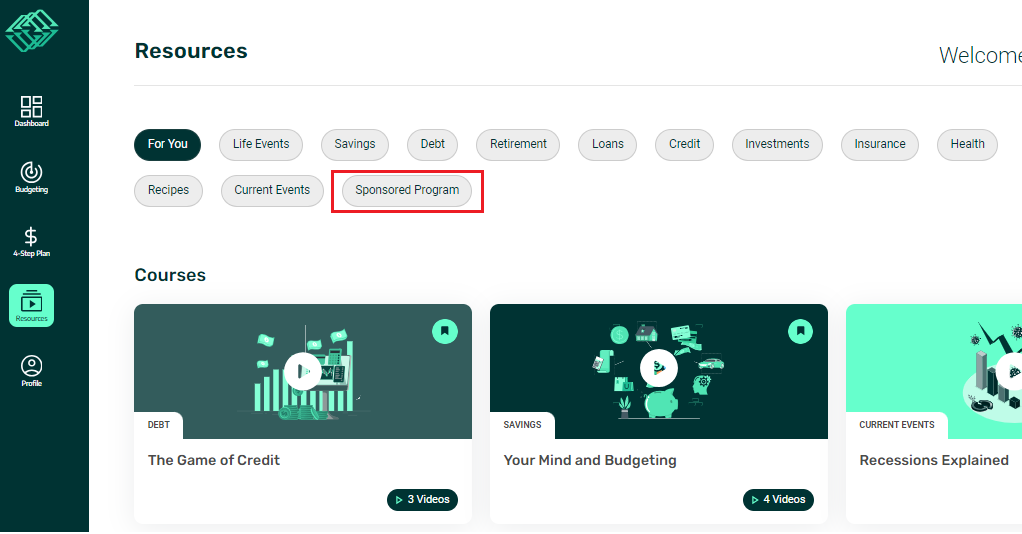Select the Resources sidebar icon

(x=31, y=305)
